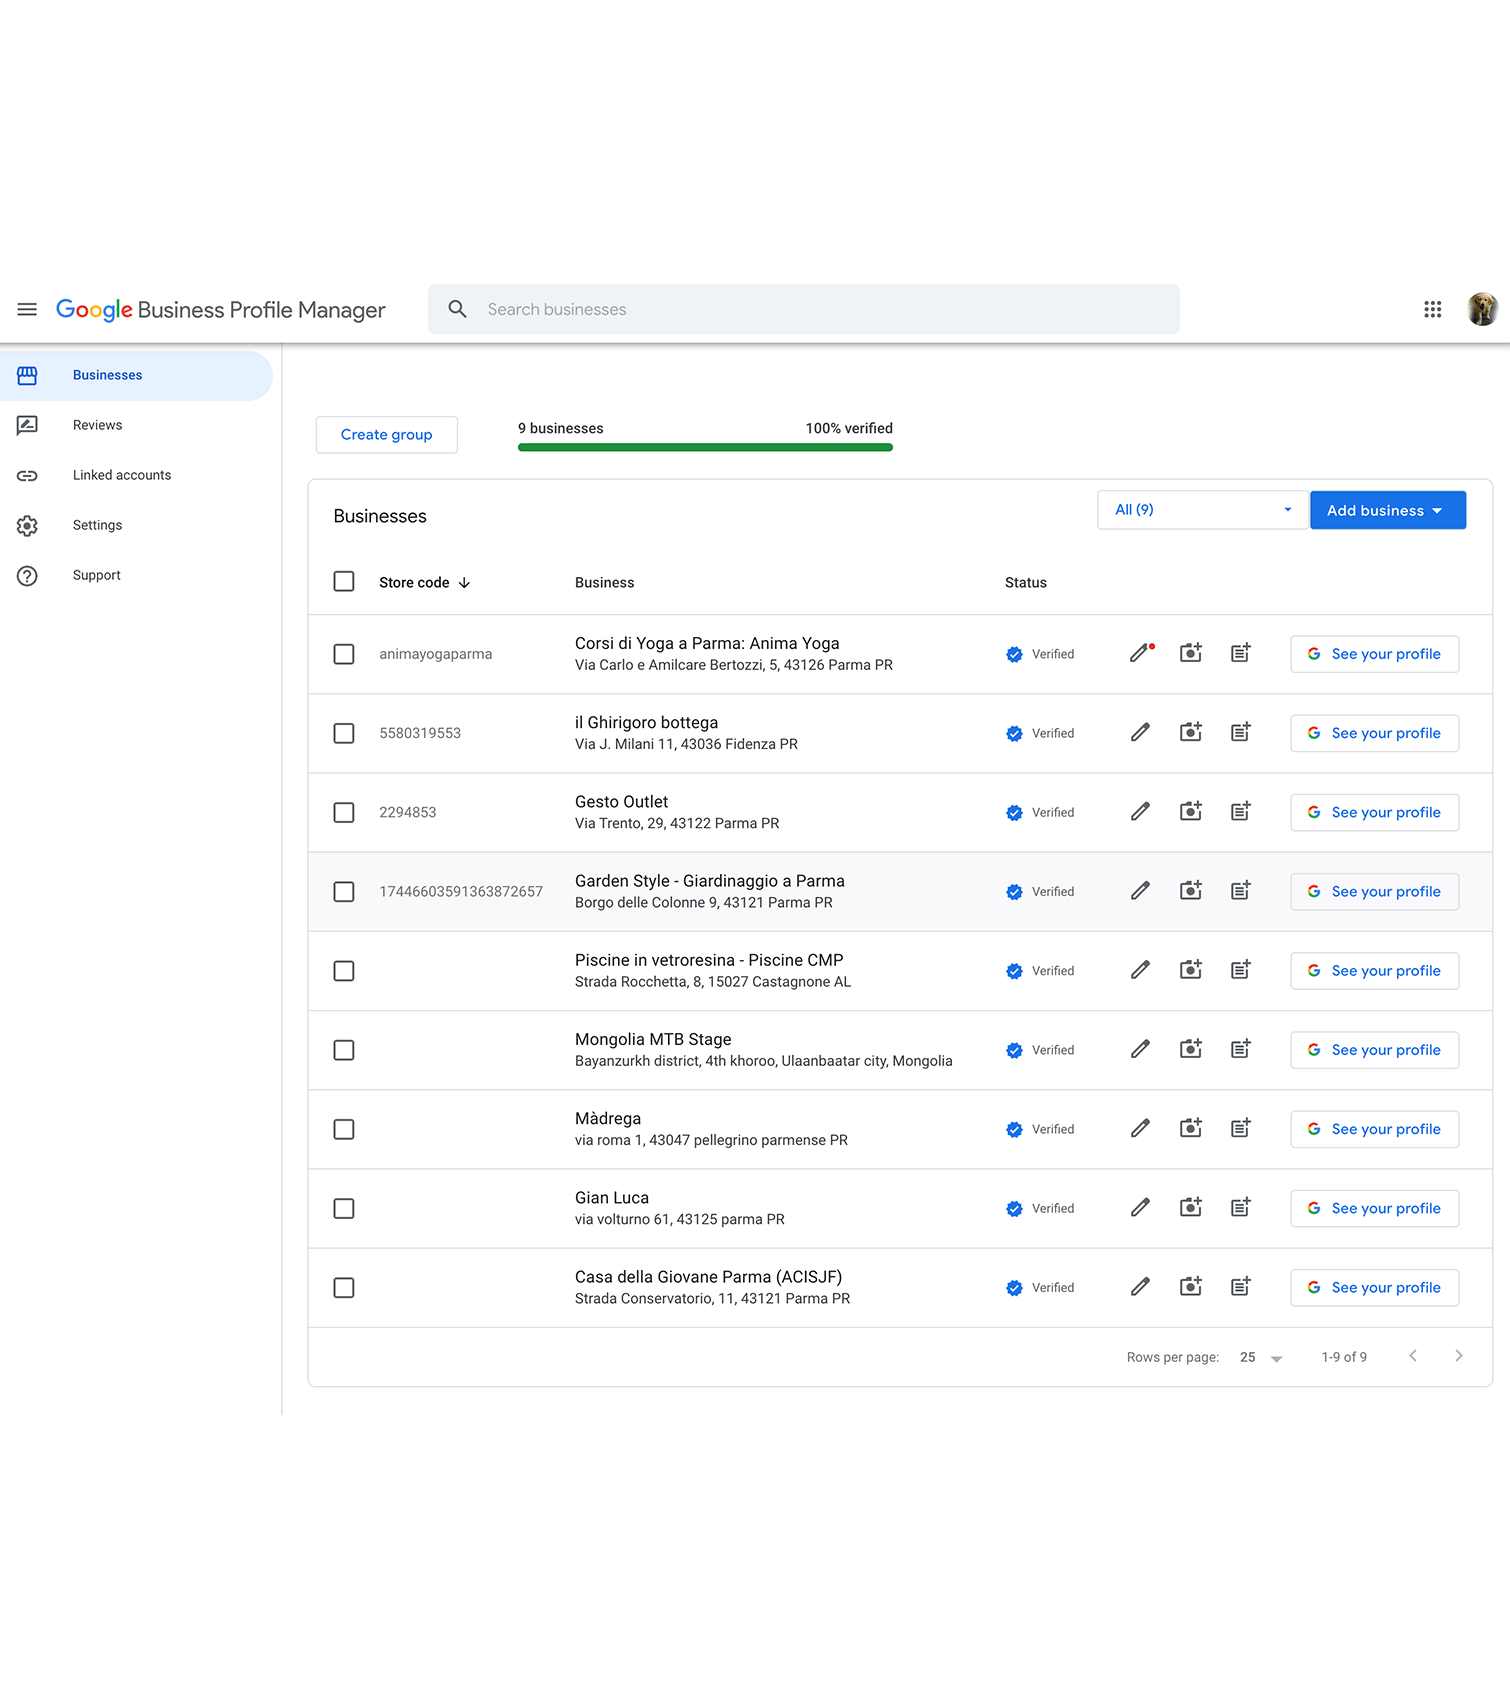Edit profile for Garden Style Giardinaggio
Screen dimensions: 1510x1696
(1140, 891)
